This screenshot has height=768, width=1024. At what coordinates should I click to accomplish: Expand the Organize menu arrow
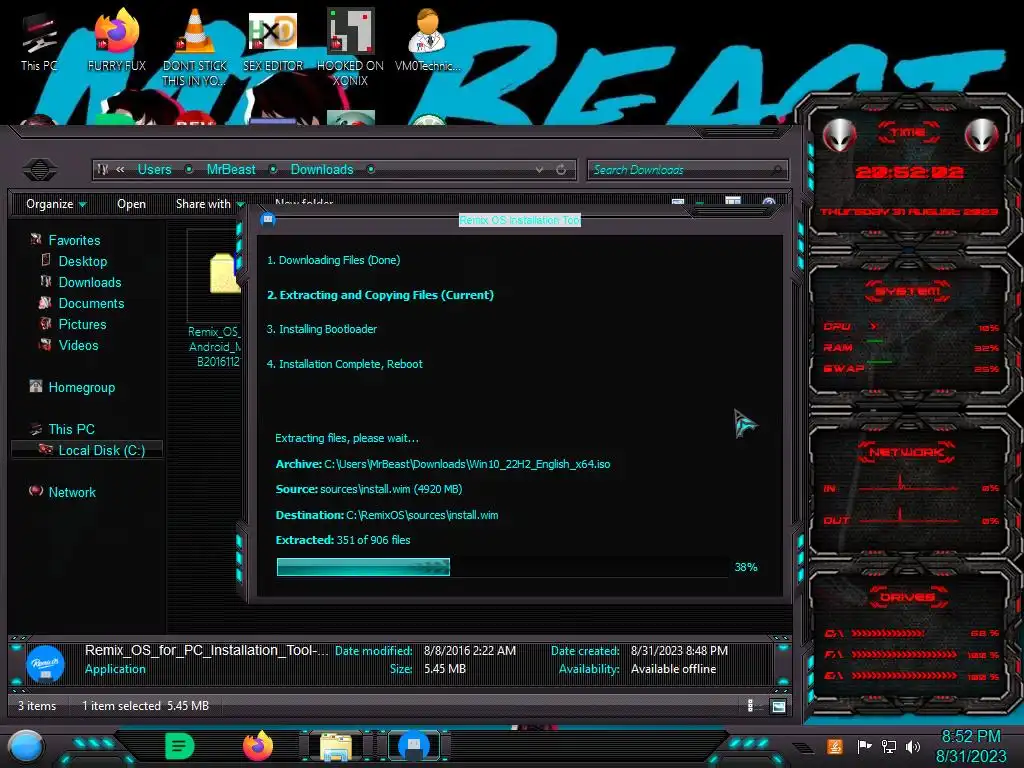pyautogui.click(x=82, y=204)
